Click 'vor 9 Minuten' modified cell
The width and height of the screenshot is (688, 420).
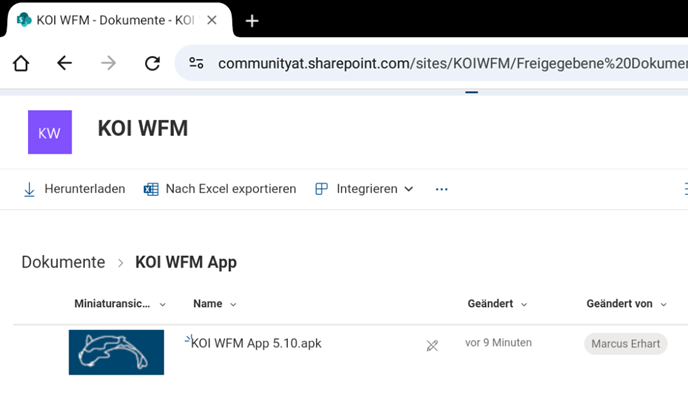(498, 343)
